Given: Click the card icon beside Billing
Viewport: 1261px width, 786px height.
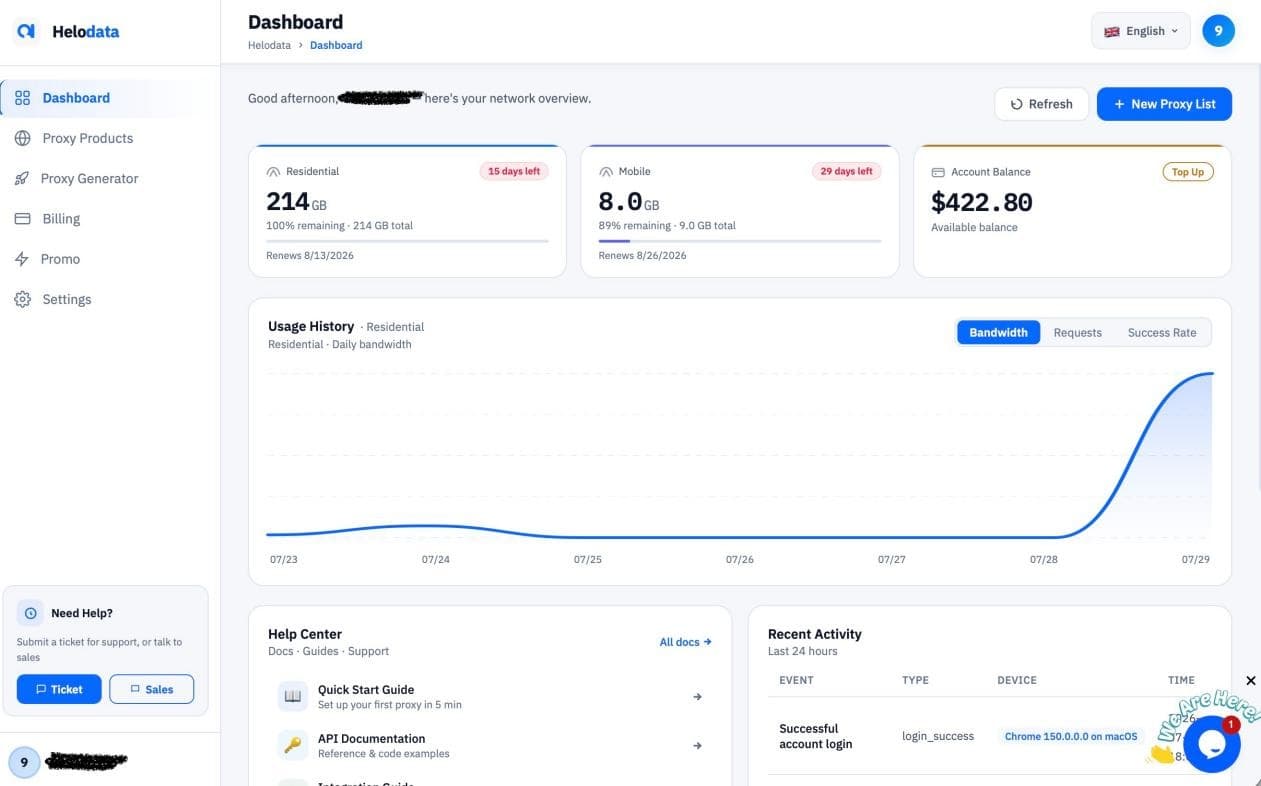Looking at the screenshot, I should tap(22, 218).
